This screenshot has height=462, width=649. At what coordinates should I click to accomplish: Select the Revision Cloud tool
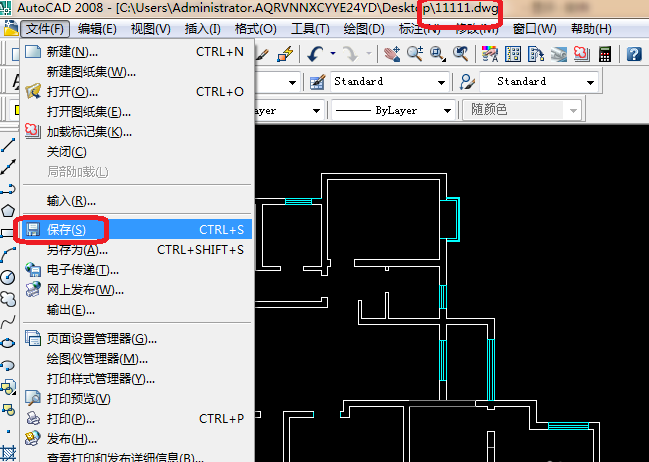[x=8, y=299]
